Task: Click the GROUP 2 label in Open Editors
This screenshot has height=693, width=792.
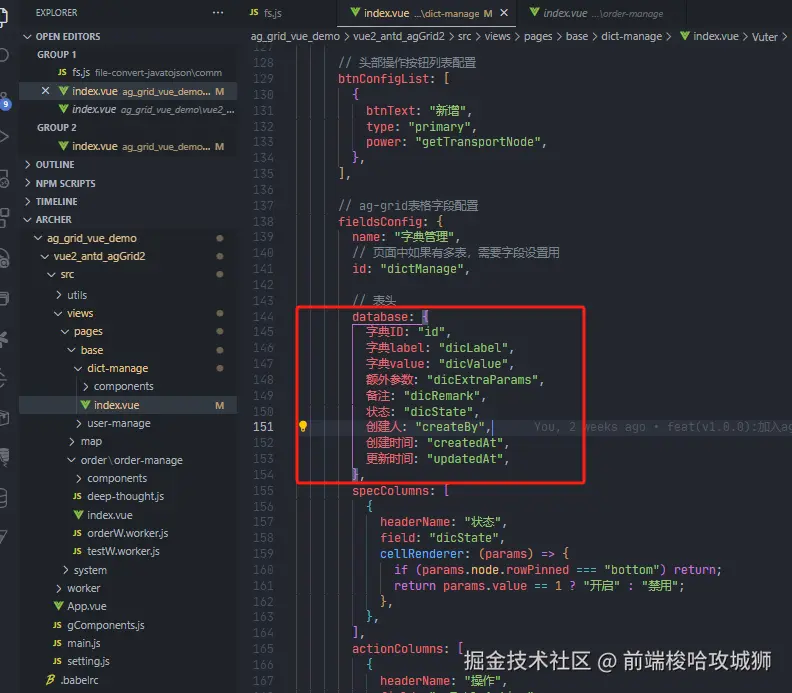Action: 57,128
